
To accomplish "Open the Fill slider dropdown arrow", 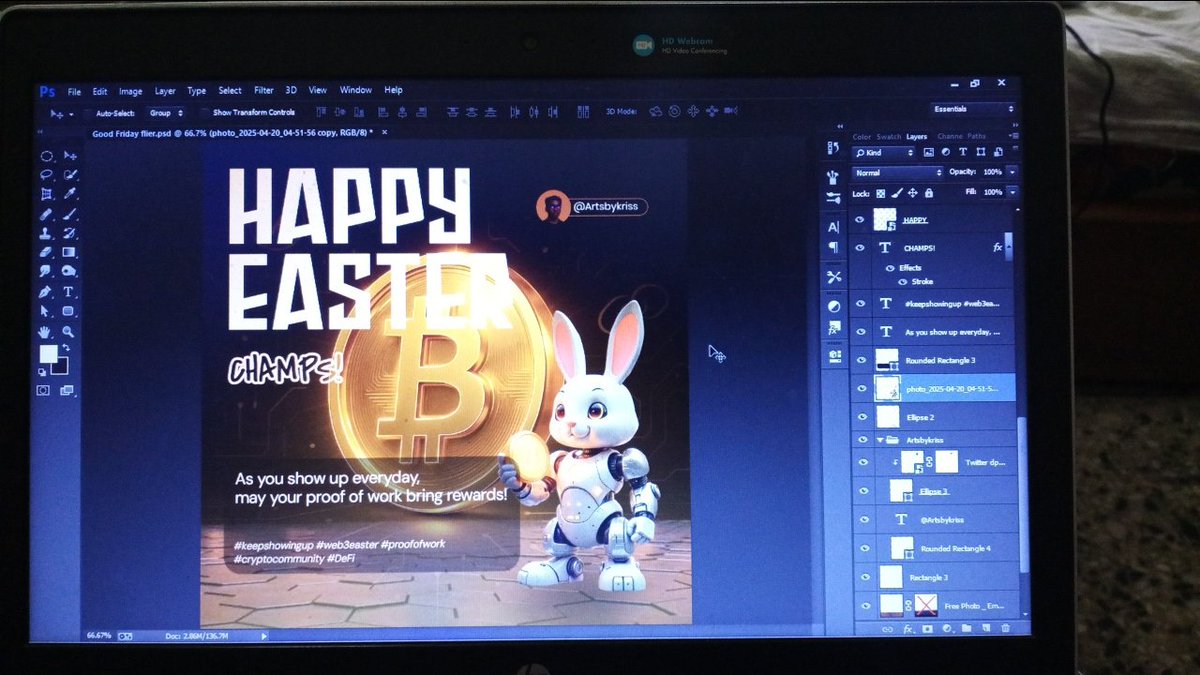I will pyautogui.click(x=1012, y=192).
